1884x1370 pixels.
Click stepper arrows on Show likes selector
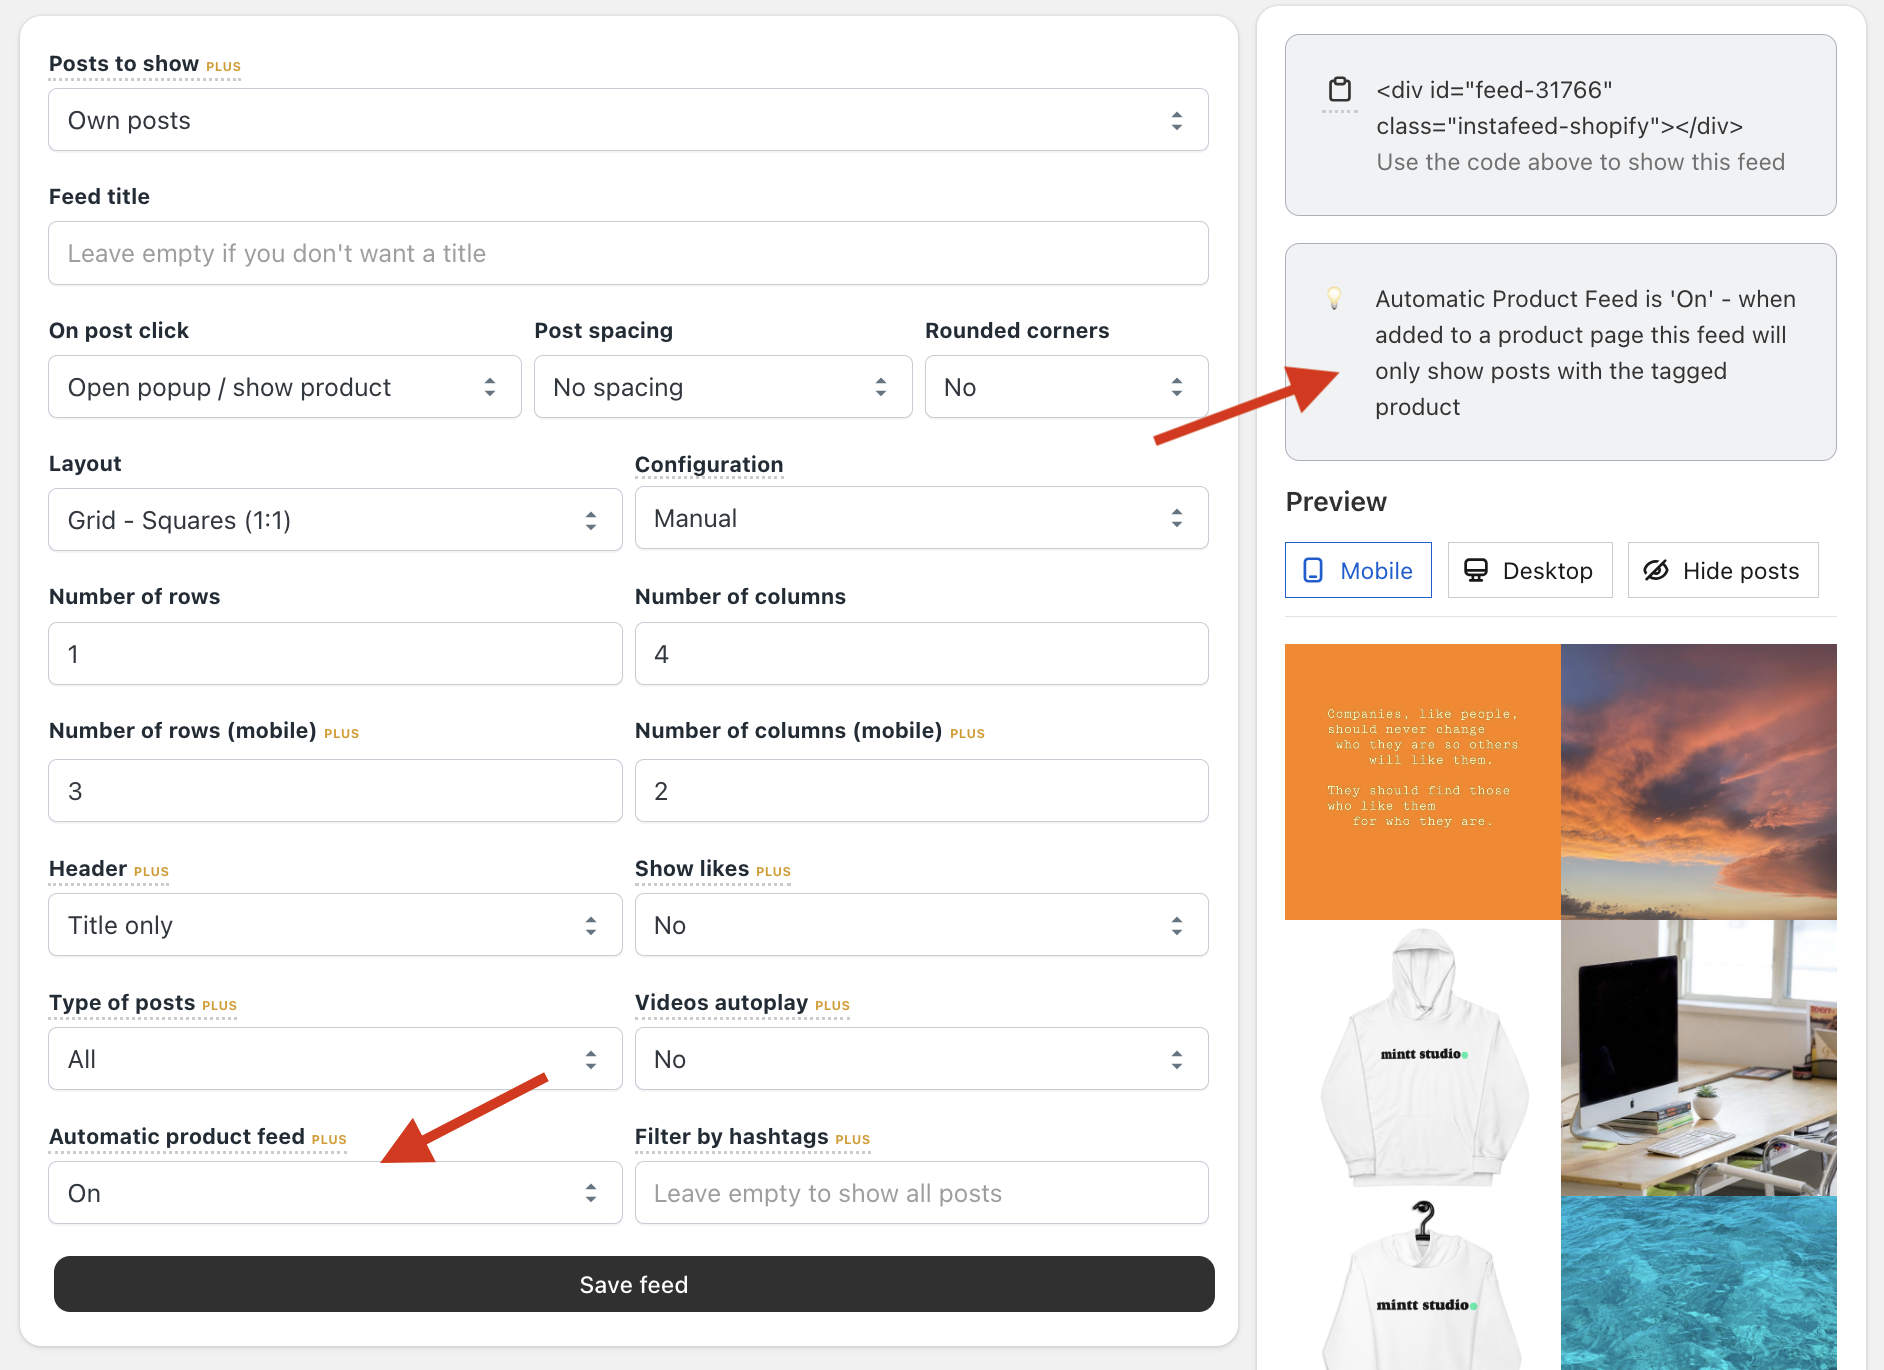1178,925
